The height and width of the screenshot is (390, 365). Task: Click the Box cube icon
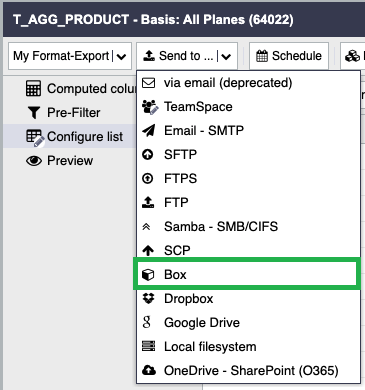(148, 275)
